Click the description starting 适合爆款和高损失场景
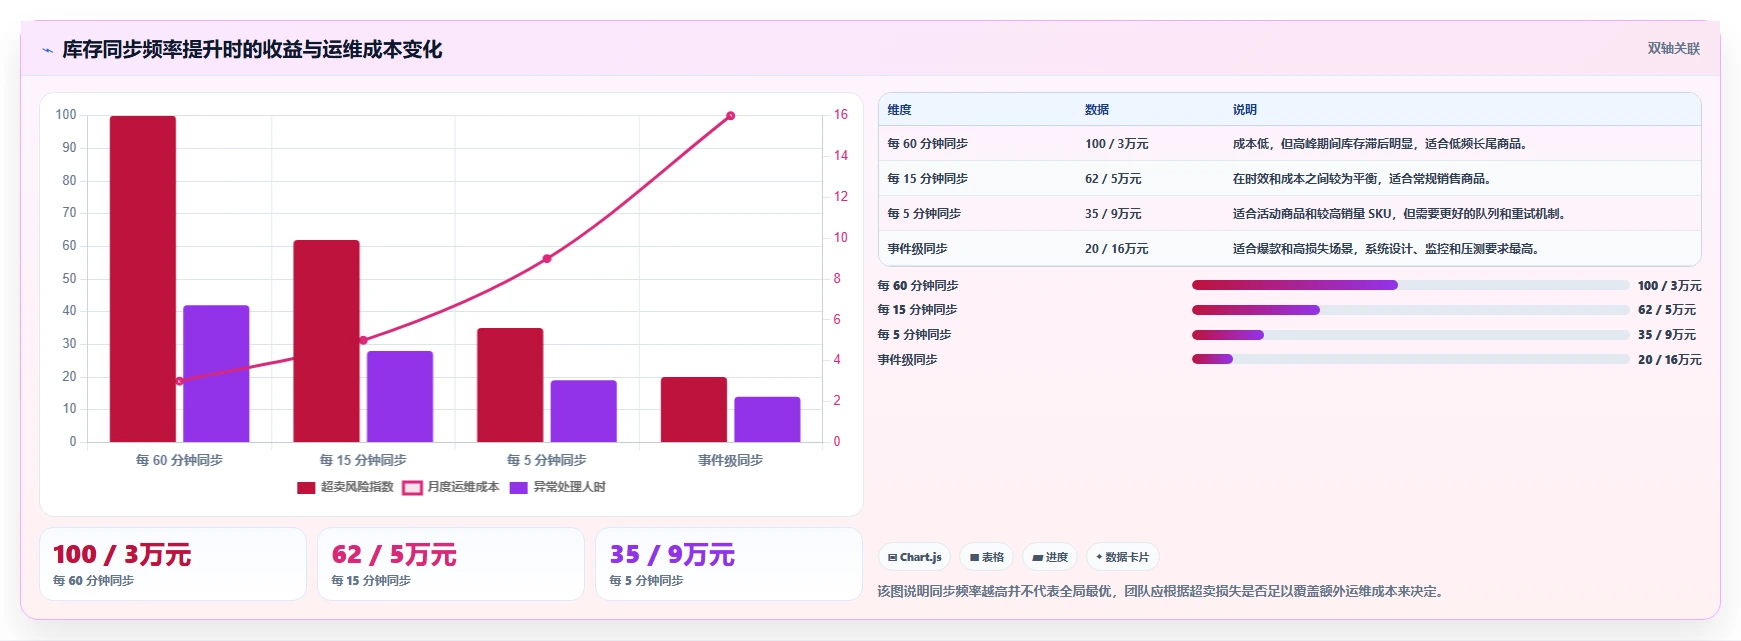Screen dimensions: 1741x641 1385,249
